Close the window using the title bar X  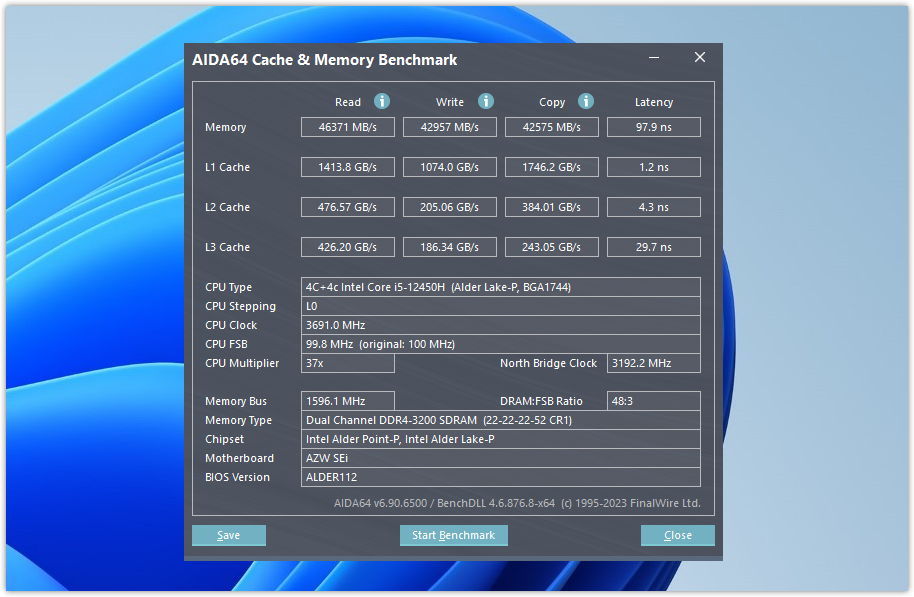tap(700, 58)
